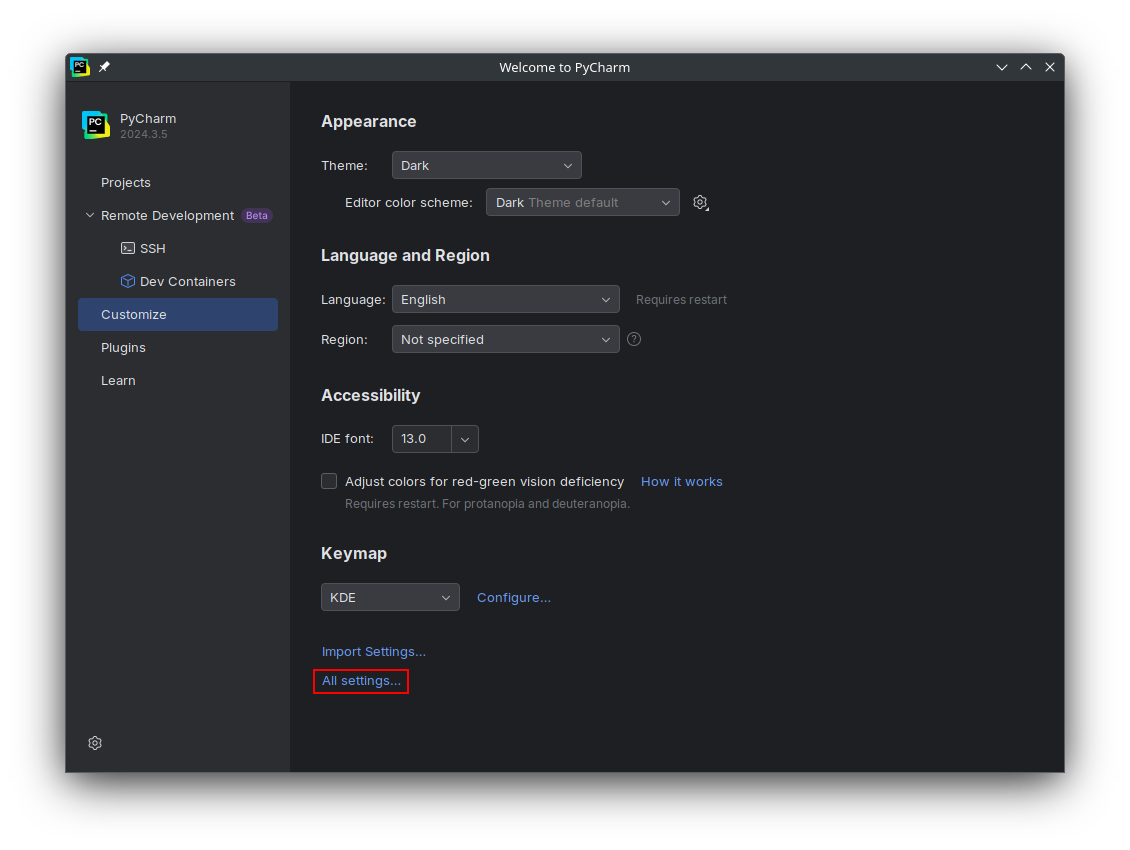Click the IDE font size field

421,439
